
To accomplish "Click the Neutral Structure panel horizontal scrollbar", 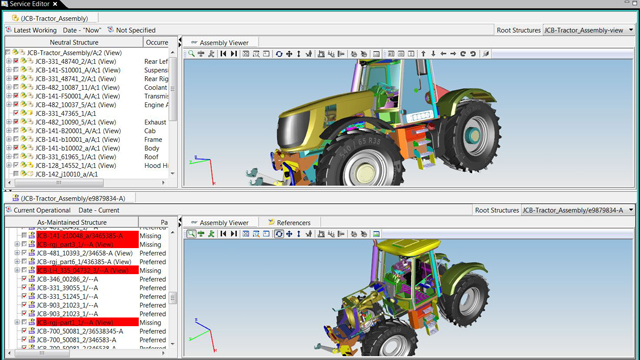I will 87,183.
